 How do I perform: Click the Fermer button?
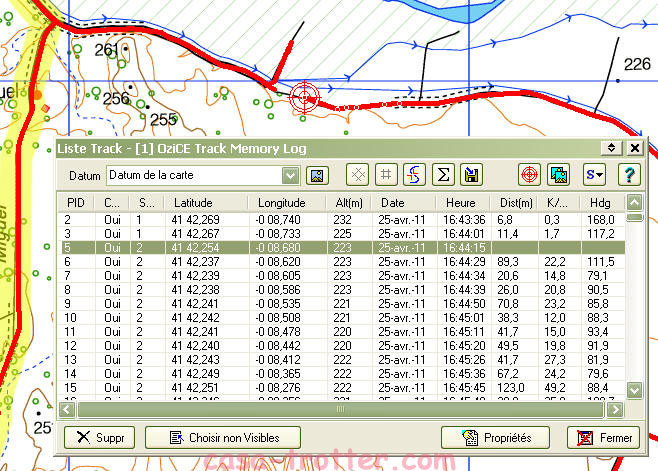pos(603,438)
